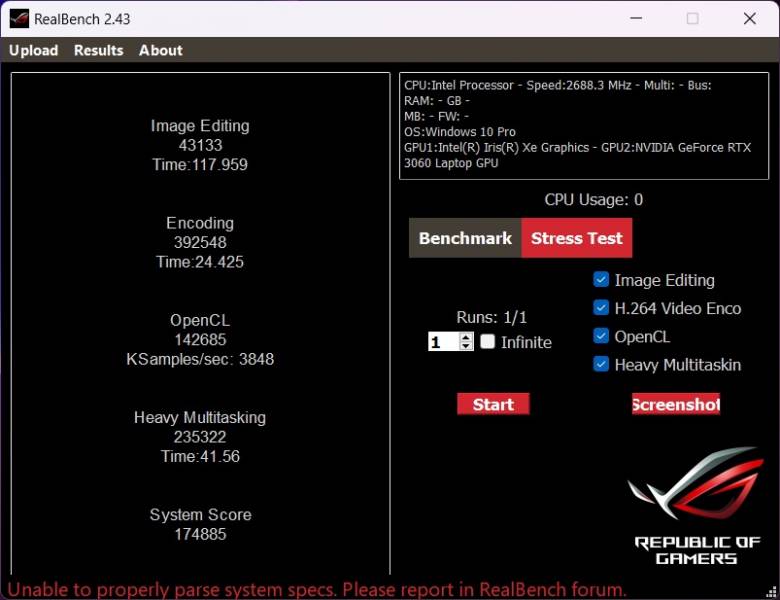Click the KSamples/sec: 3848 text
Image resolution: width=780 pixels, height=600 pixels.
click(200, 359)
